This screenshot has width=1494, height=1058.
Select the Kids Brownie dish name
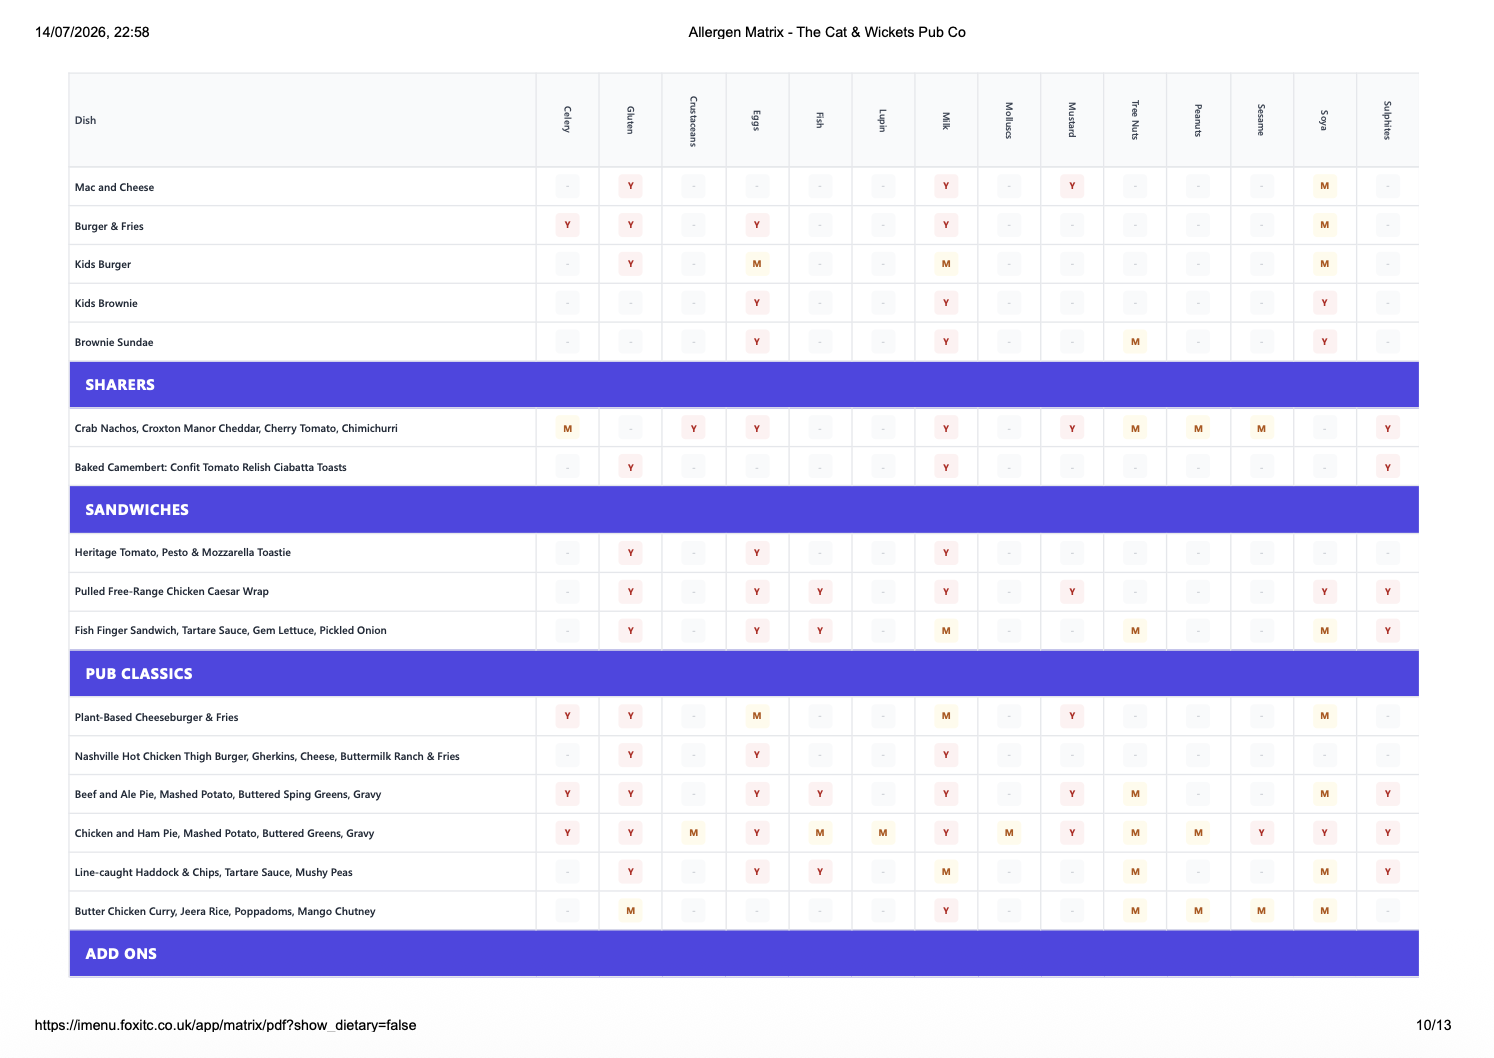pyautogui.click(x=106, y=303)
